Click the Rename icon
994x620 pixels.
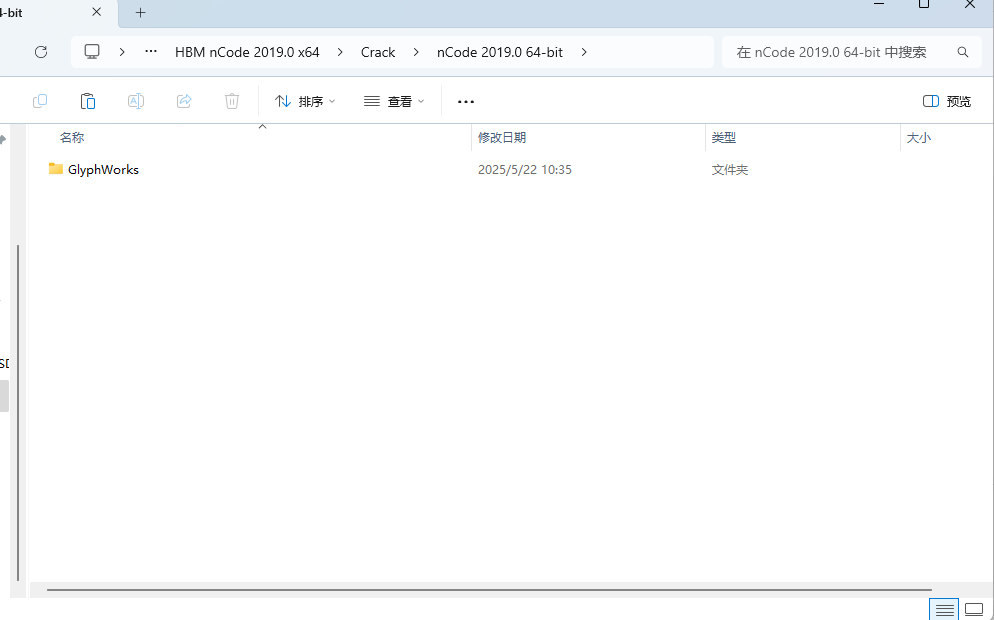[136, 100]
